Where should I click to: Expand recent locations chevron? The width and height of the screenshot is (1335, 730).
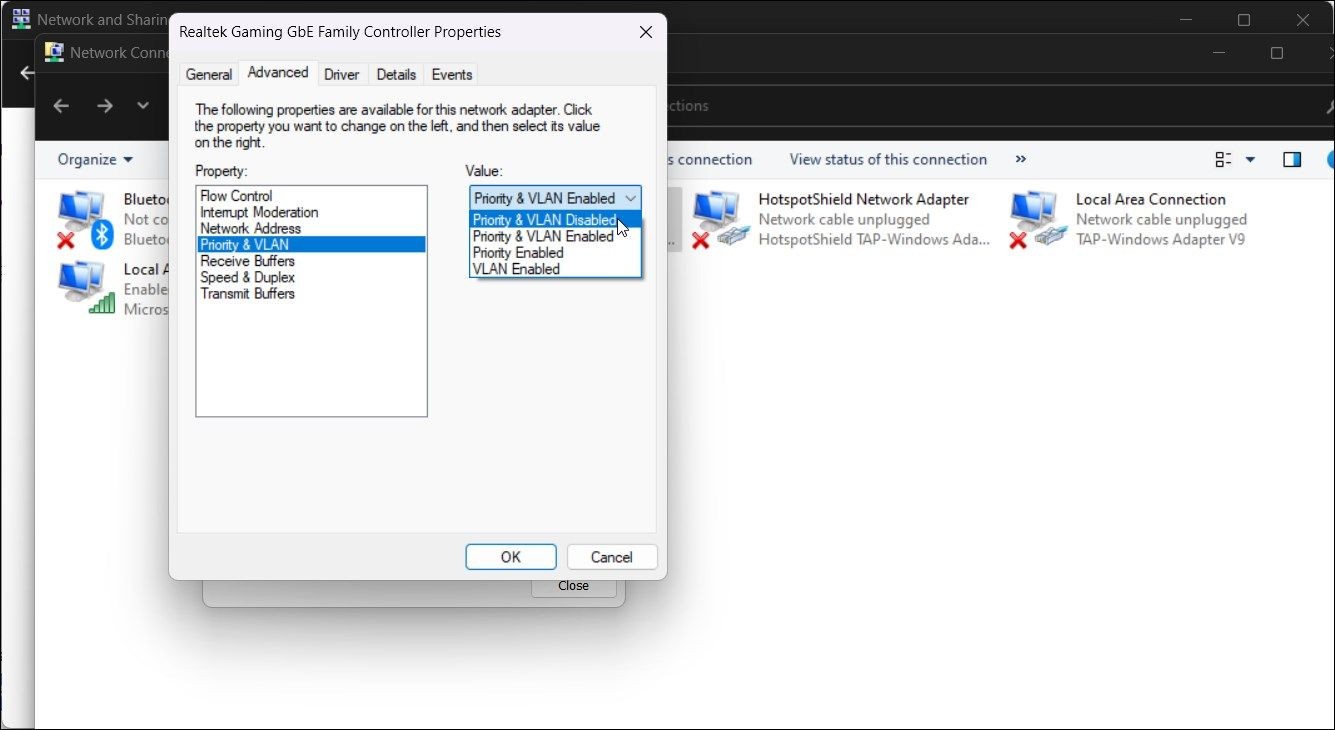[x=143, y=106]
